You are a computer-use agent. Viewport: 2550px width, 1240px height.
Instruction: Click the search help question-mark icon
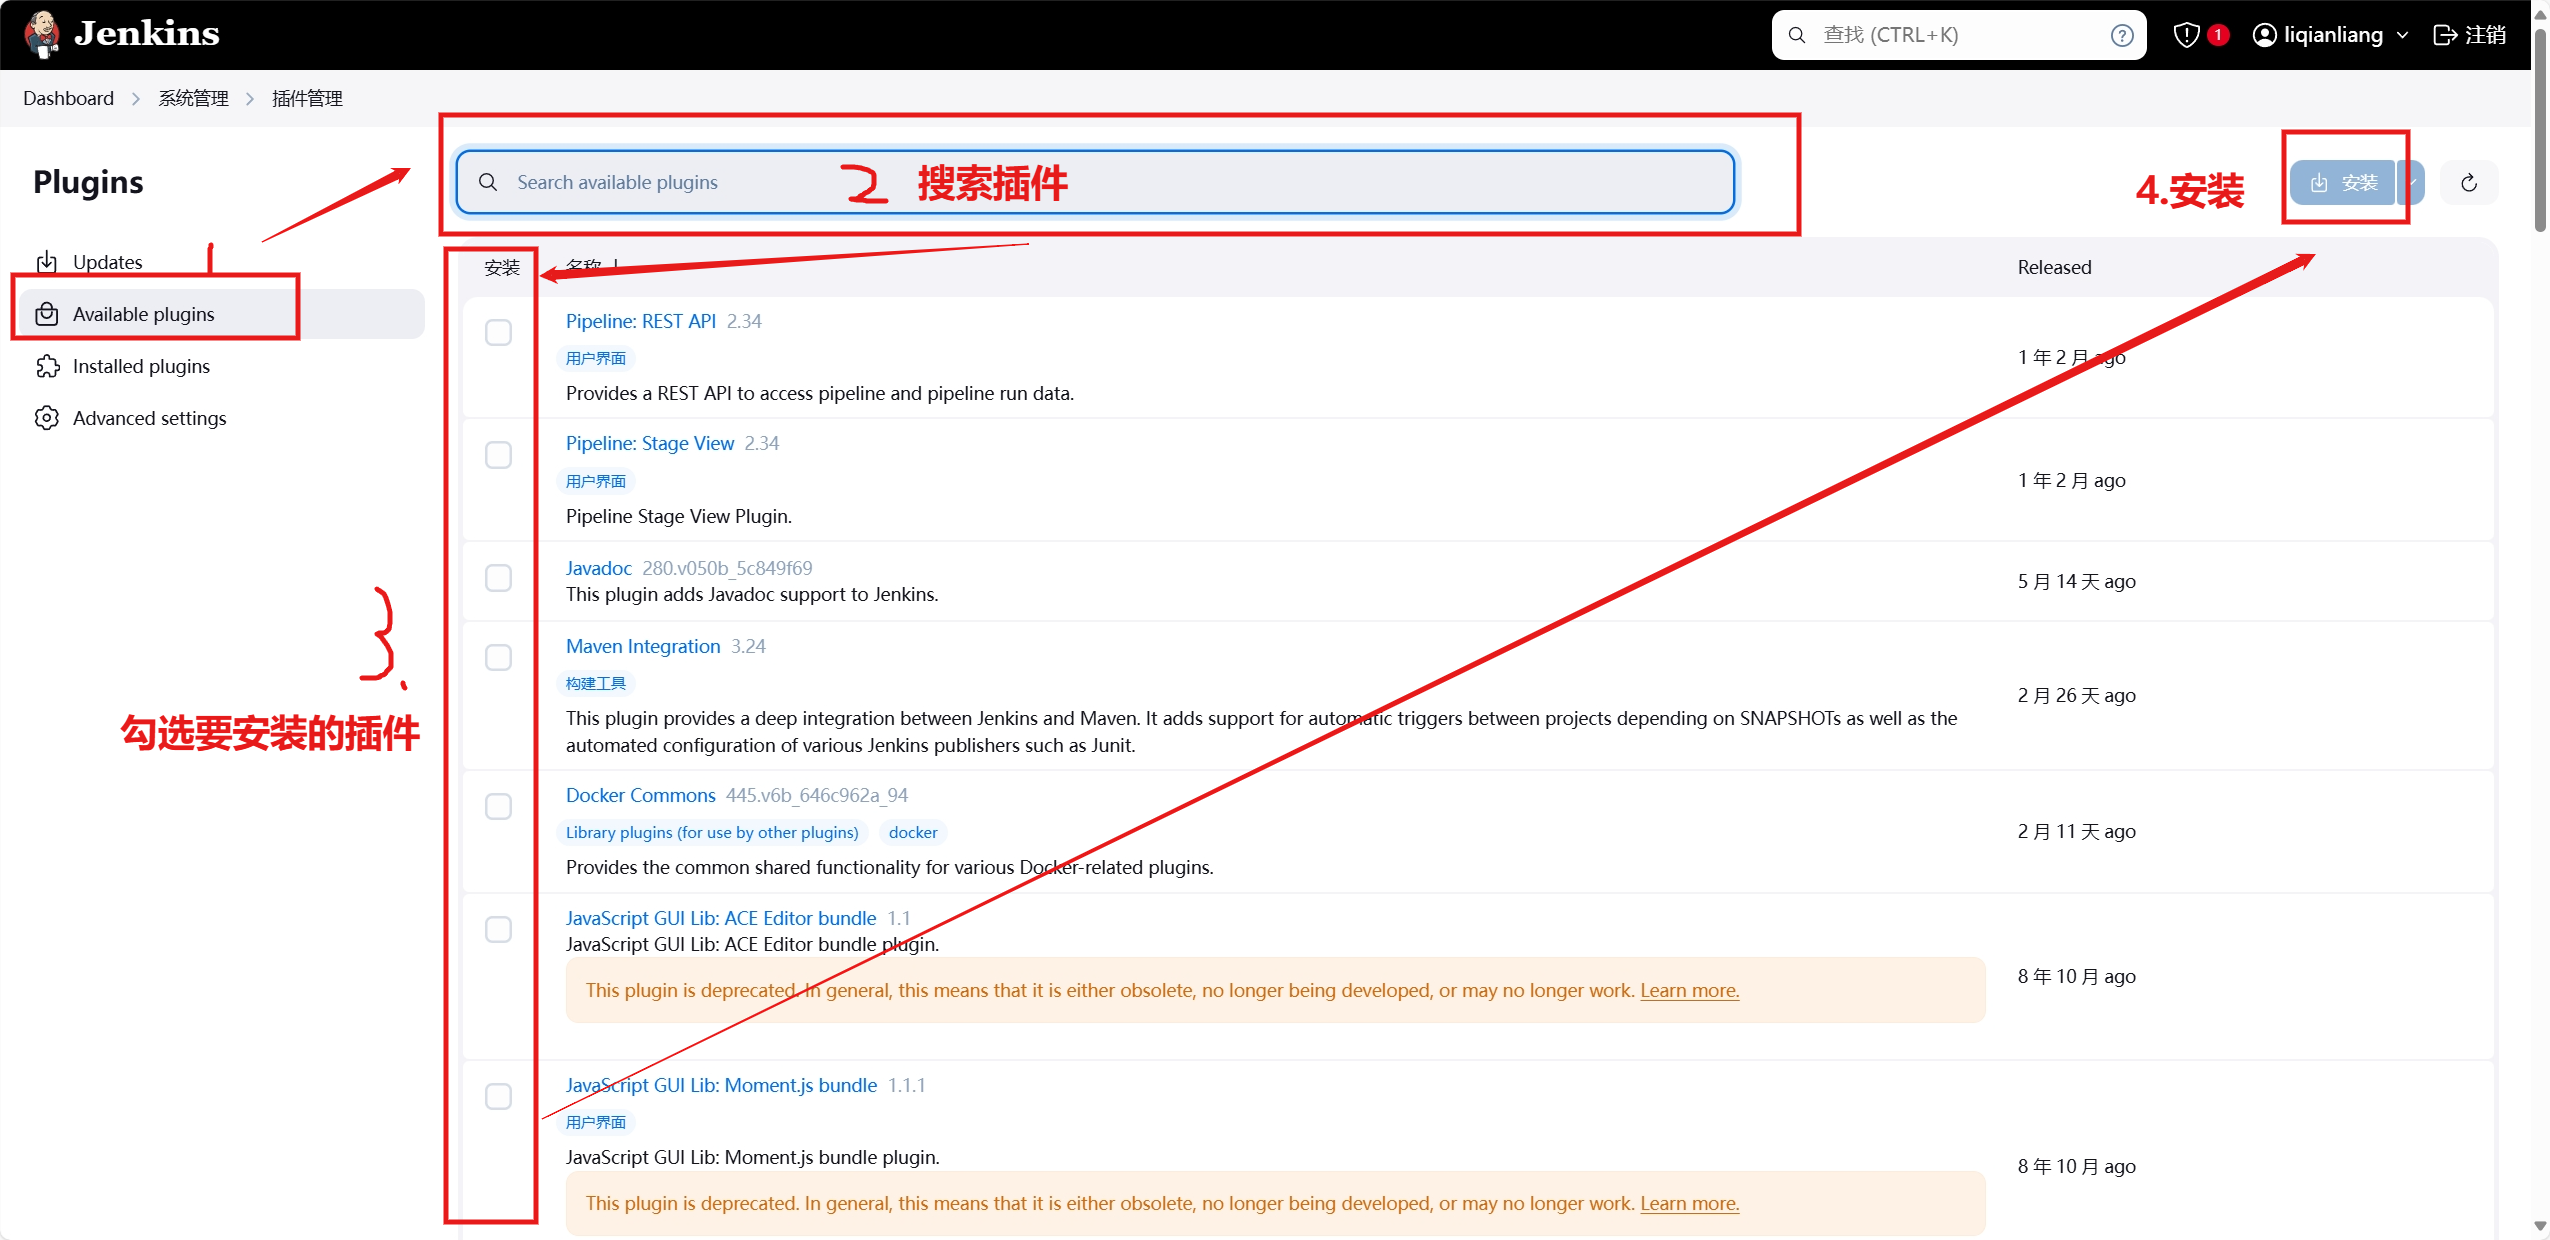2121,36
